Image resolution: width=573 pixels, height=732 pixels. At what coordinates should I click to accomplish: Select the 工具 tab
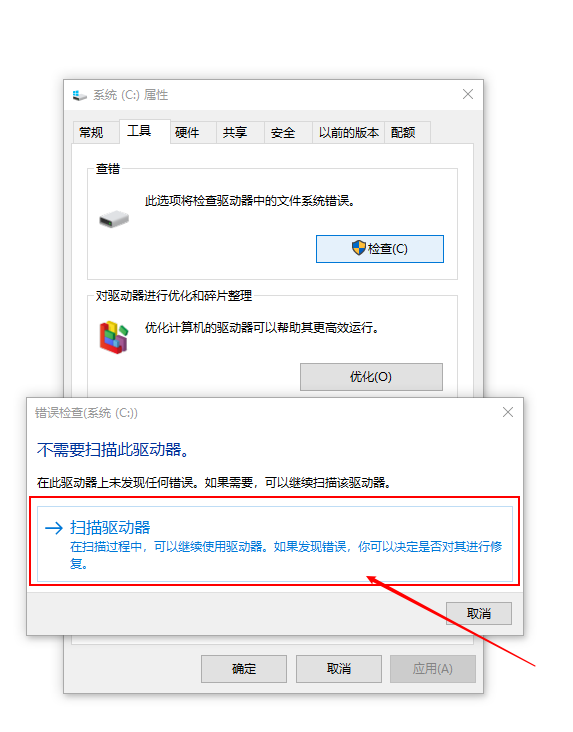[139, 131]
